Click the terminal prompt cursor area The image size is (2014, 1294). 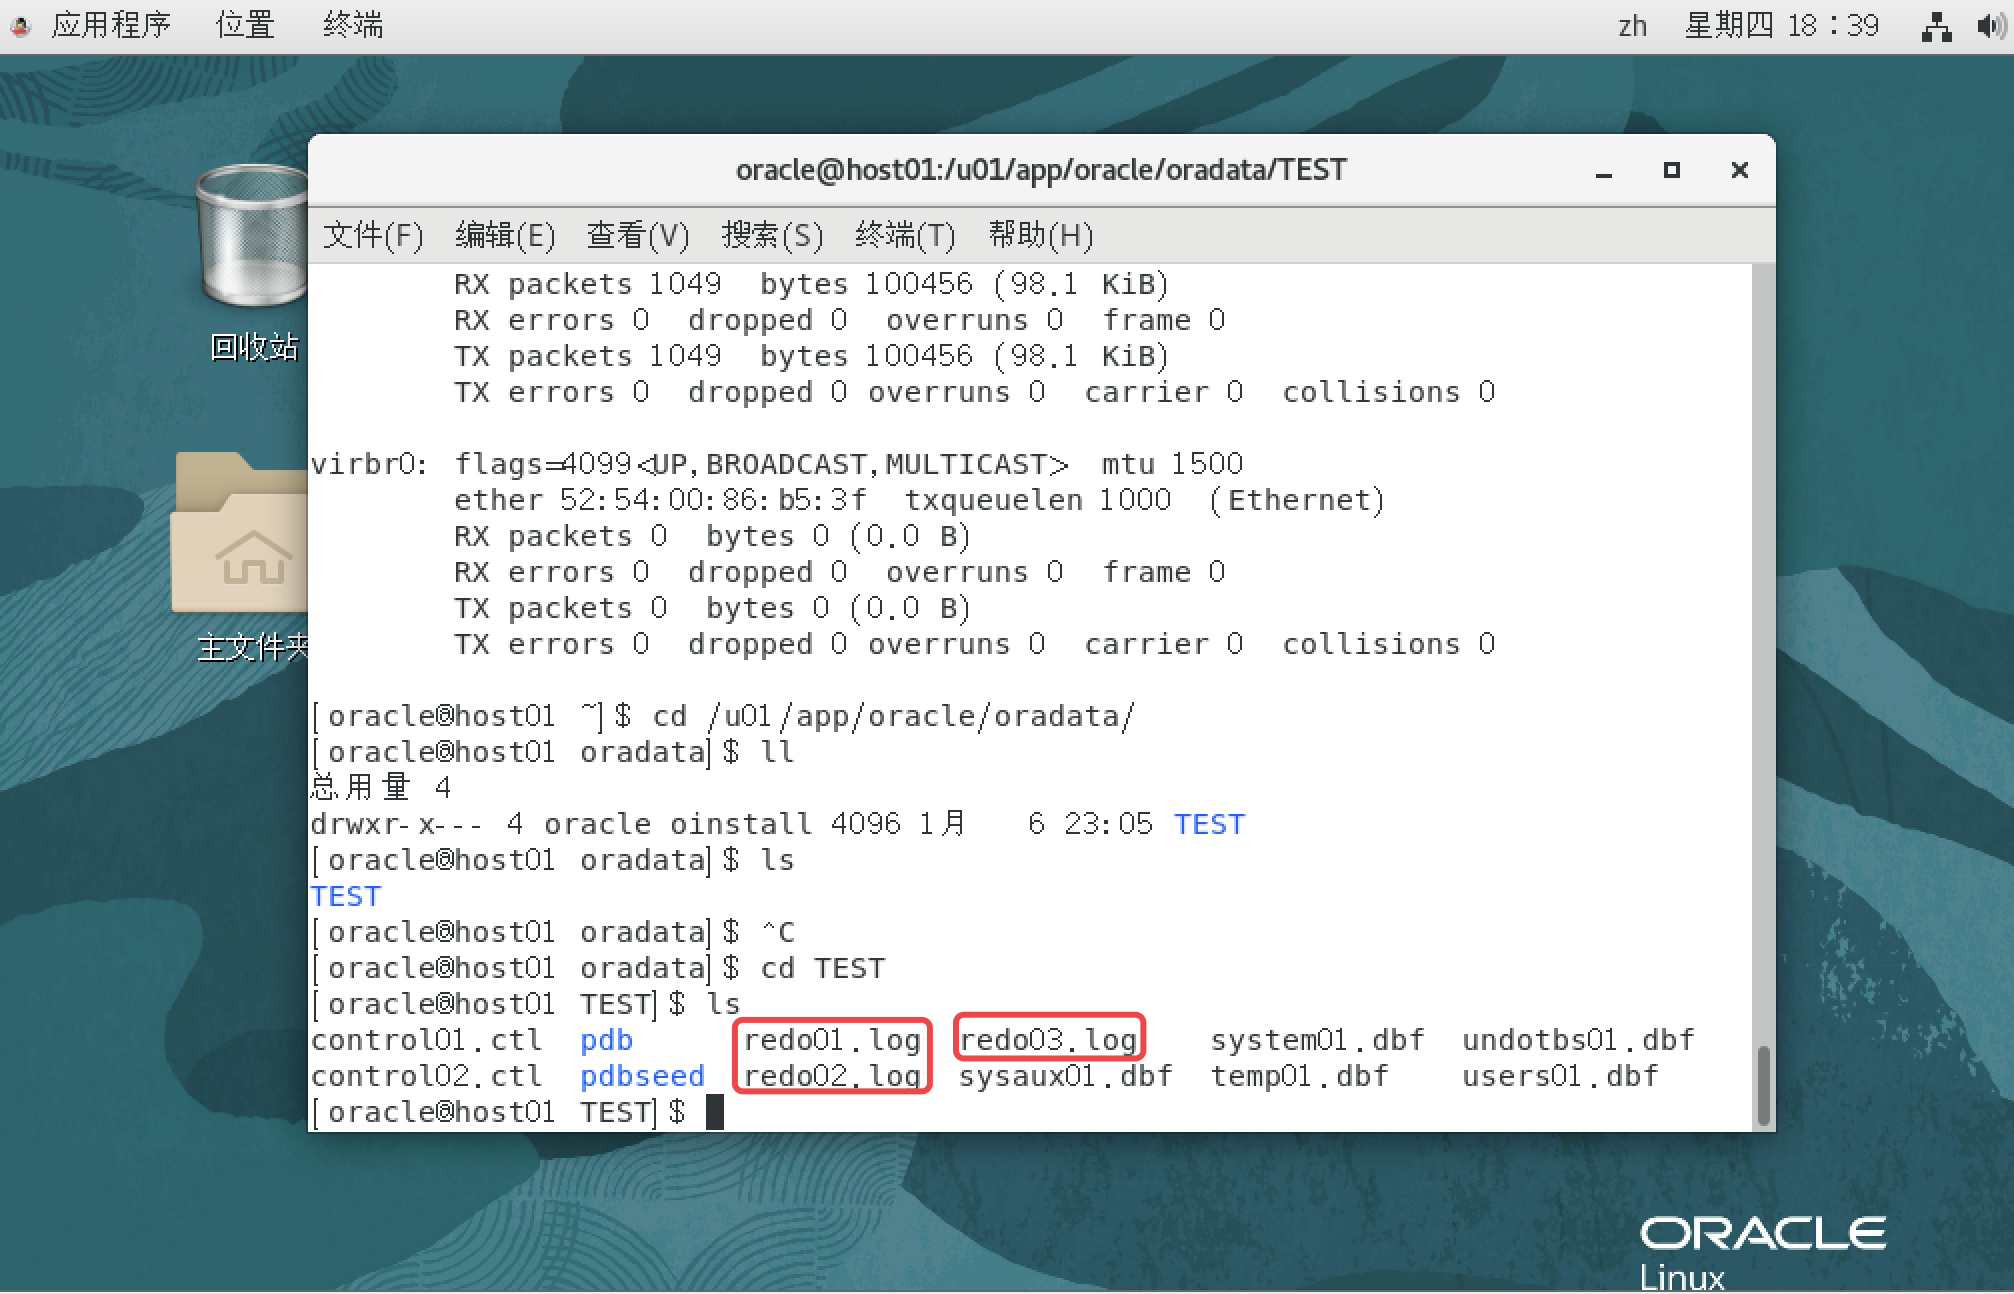pos(716,1111)
